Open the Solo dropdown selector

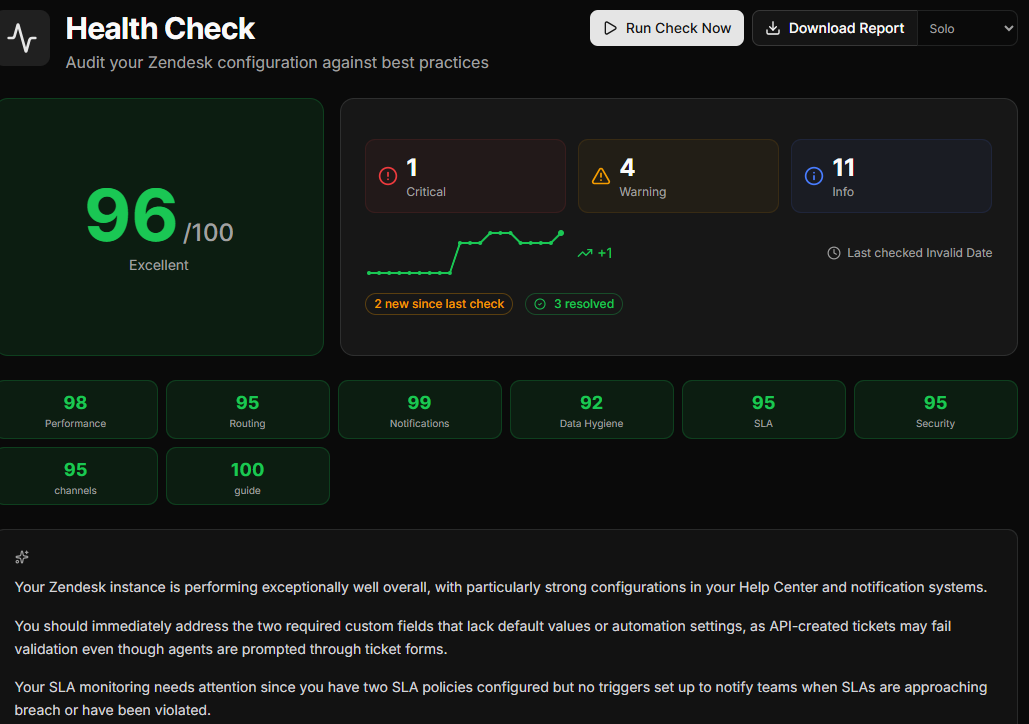[967, 28]
